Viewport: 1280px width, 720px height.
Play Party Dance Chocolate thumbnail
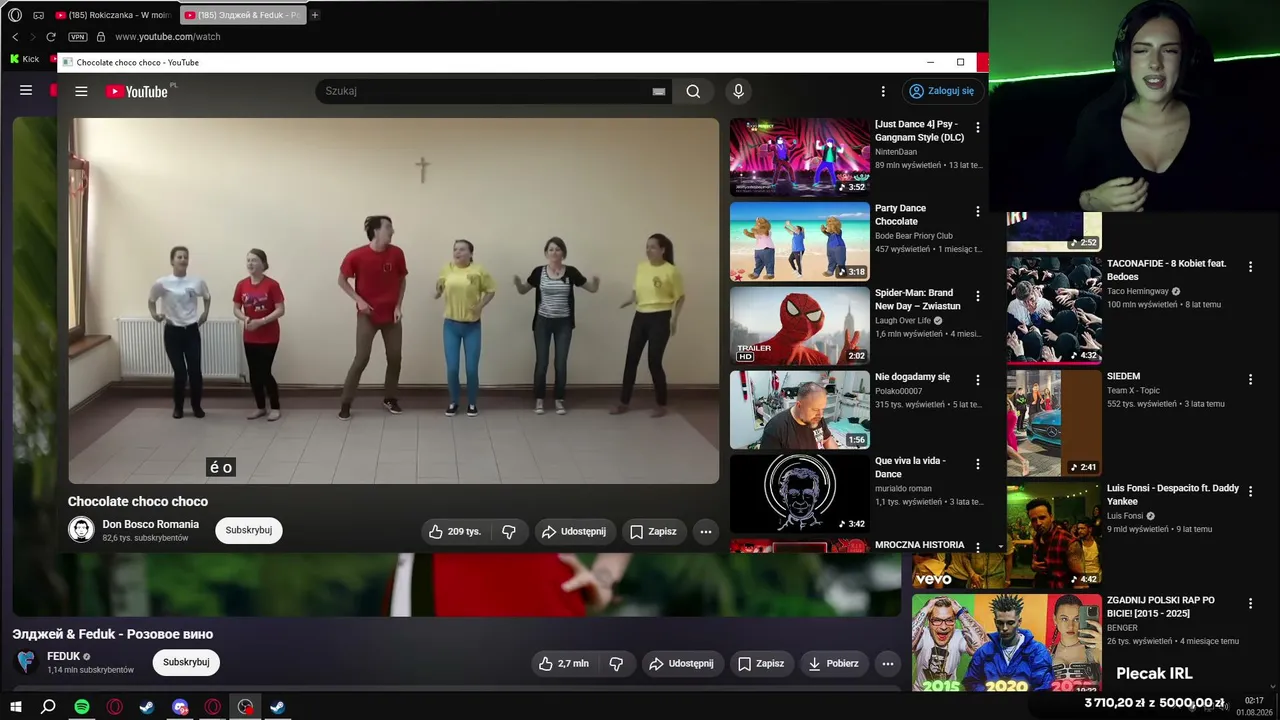click(800, 241)
